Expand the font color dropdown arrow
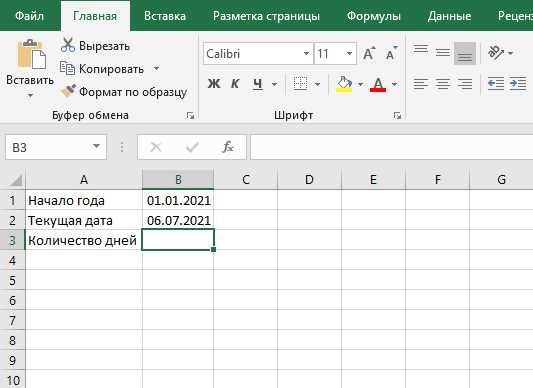This screenshot has height=388, width=533. pyautogui.click(x=394, y=84)
